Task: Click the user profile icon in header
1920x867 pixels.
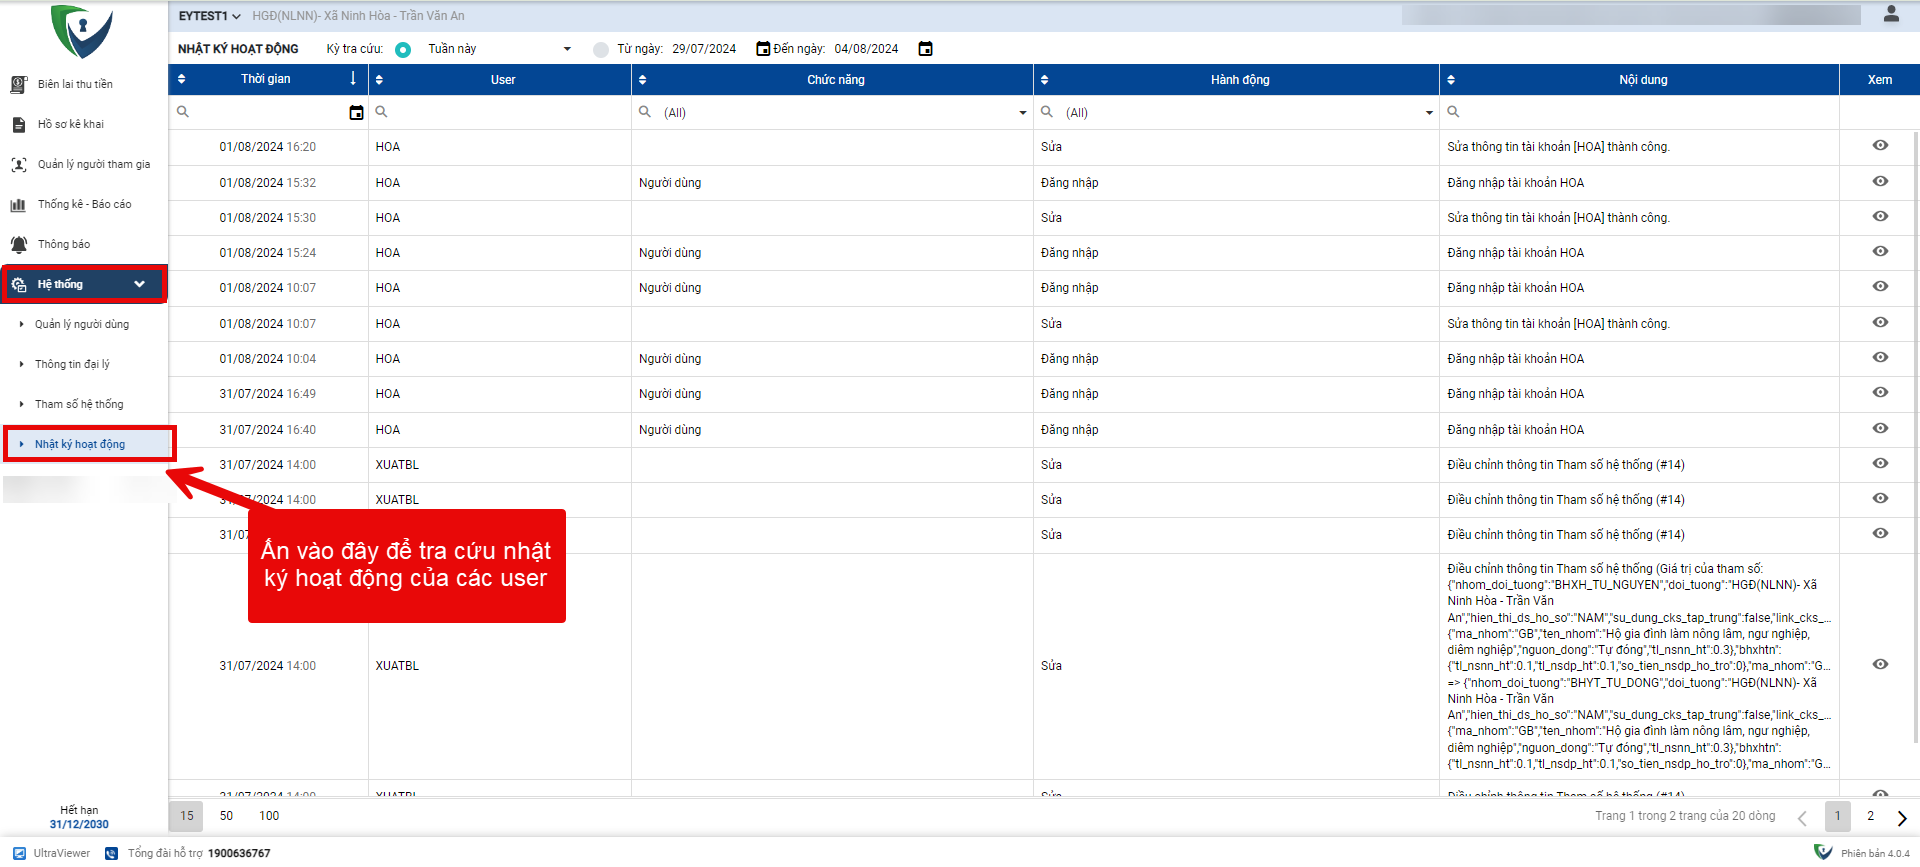Action: tap(1891, 14)
